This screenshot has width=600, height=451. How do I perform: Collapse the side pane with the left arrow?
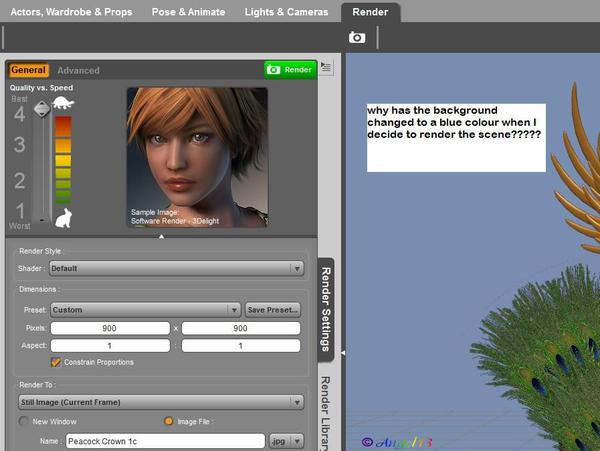[343, 353]
